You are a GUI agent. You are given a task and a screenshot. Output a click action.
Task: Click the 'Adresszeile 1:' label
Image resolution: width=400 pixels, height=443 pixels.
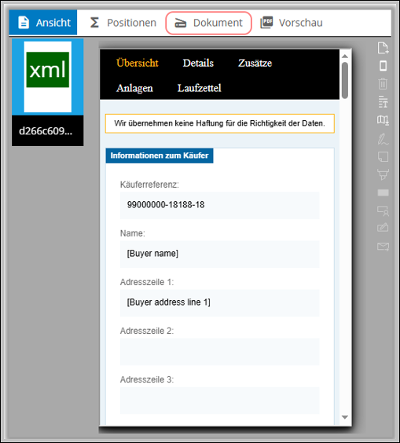click(147, 282)
